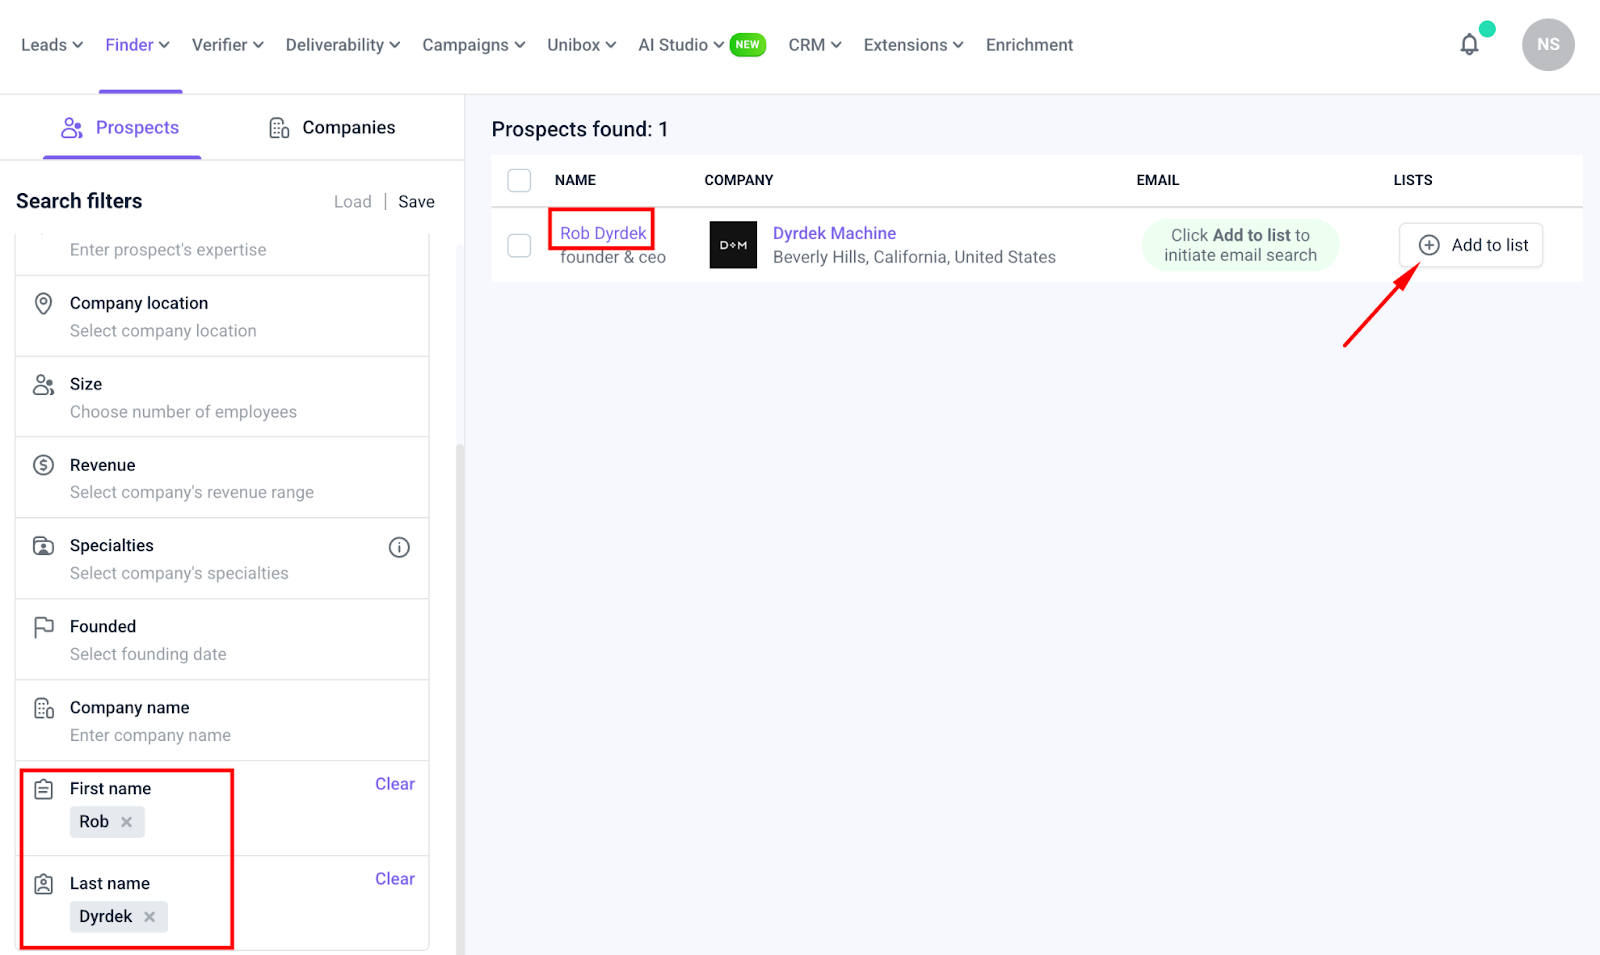Click the Specialties info icon
1600x955 pixels.
click(x=399, y=547)
